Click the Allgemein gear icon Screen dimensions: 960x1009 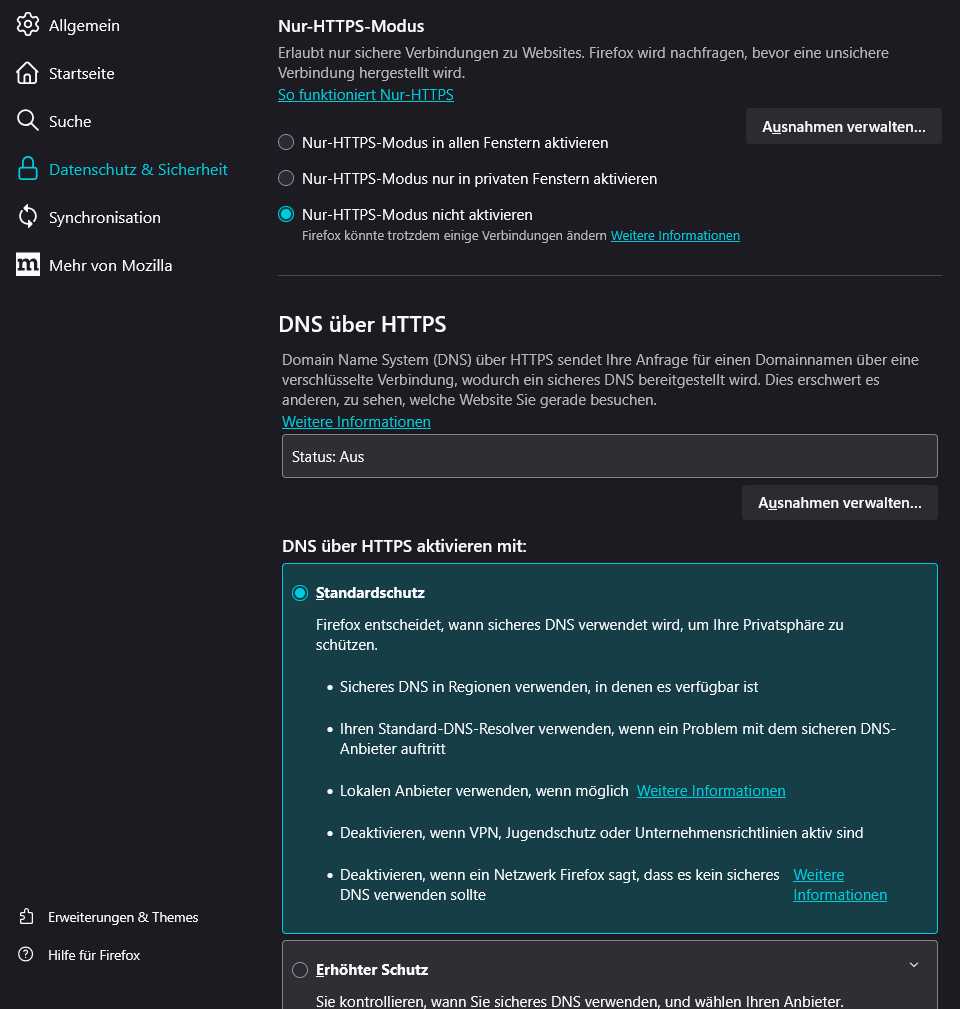pos(28,25)
